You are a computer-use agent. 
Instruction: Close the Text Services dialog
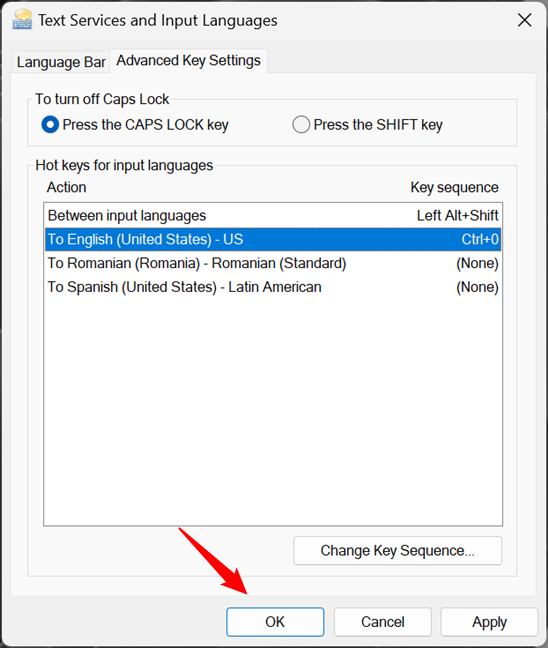point(524,20)
